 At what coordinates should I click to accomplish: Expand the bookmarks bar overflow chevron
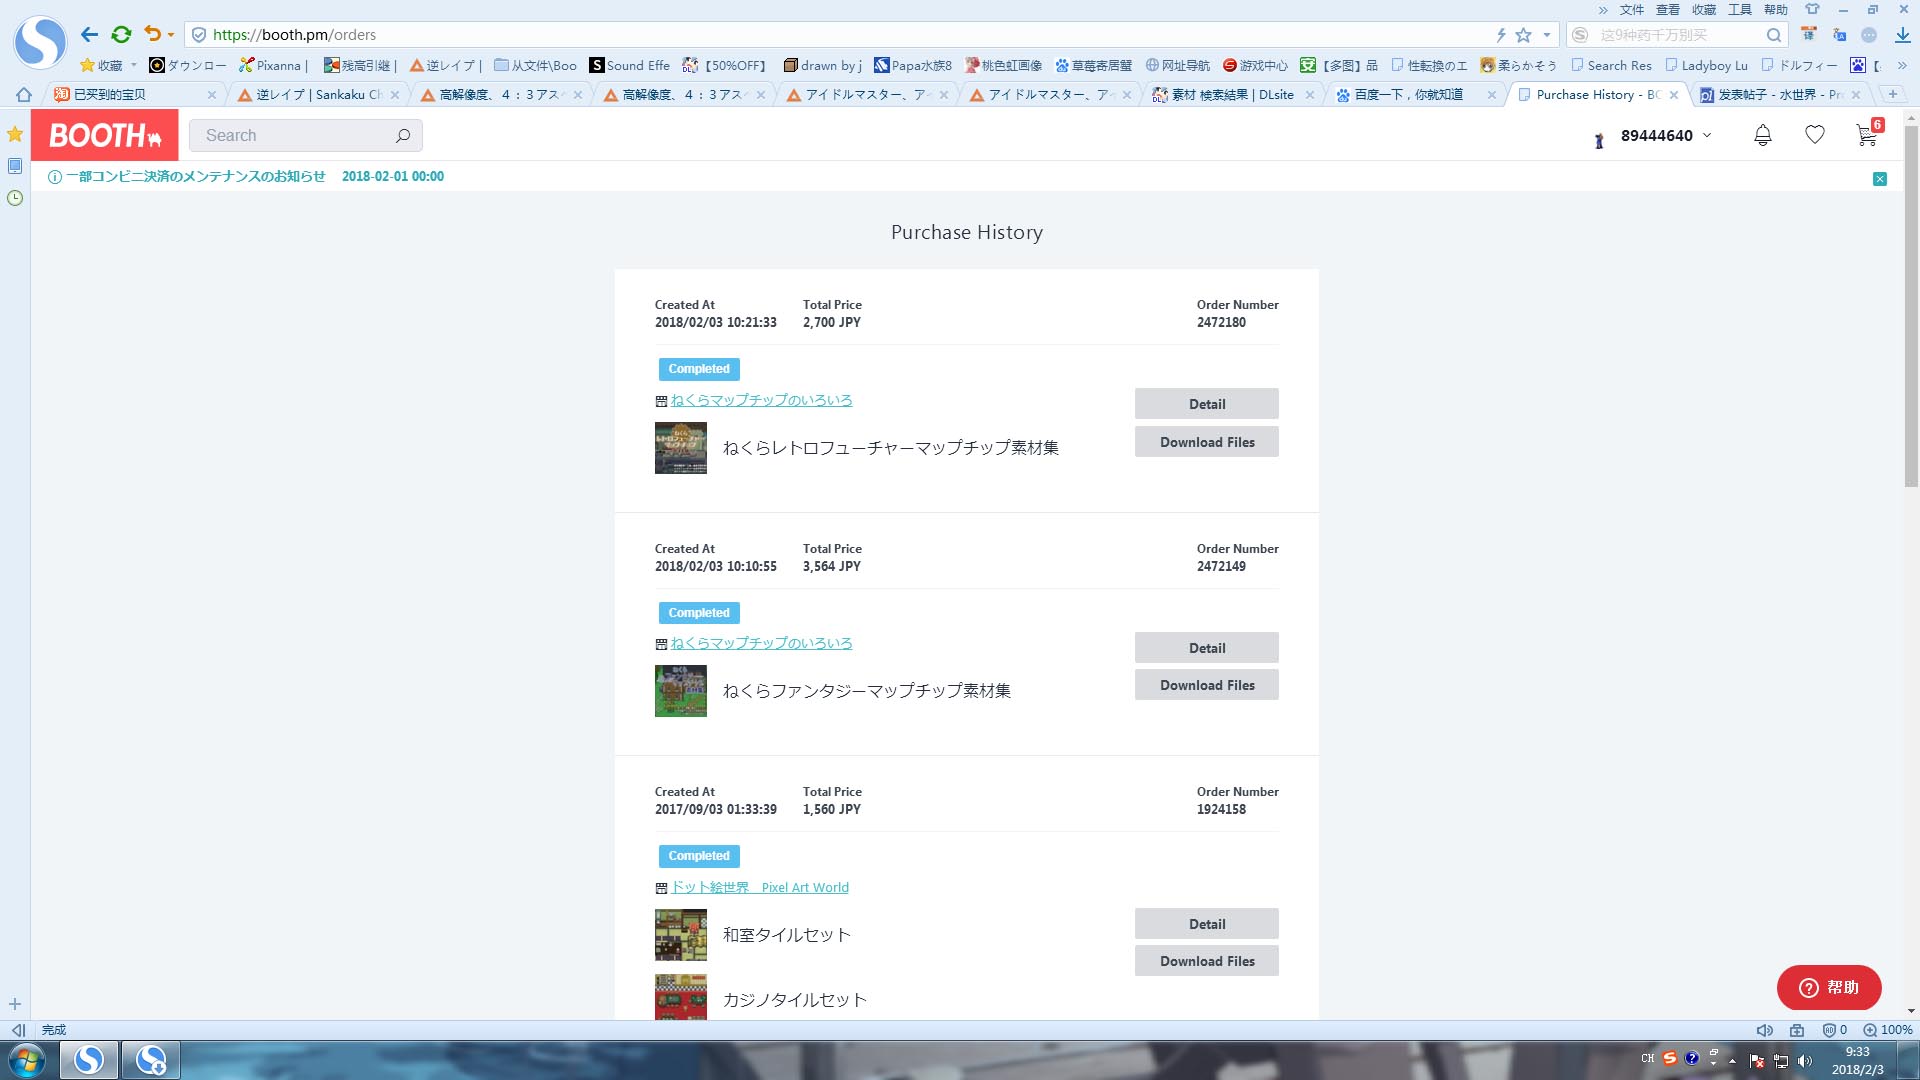click(1902, 66)
